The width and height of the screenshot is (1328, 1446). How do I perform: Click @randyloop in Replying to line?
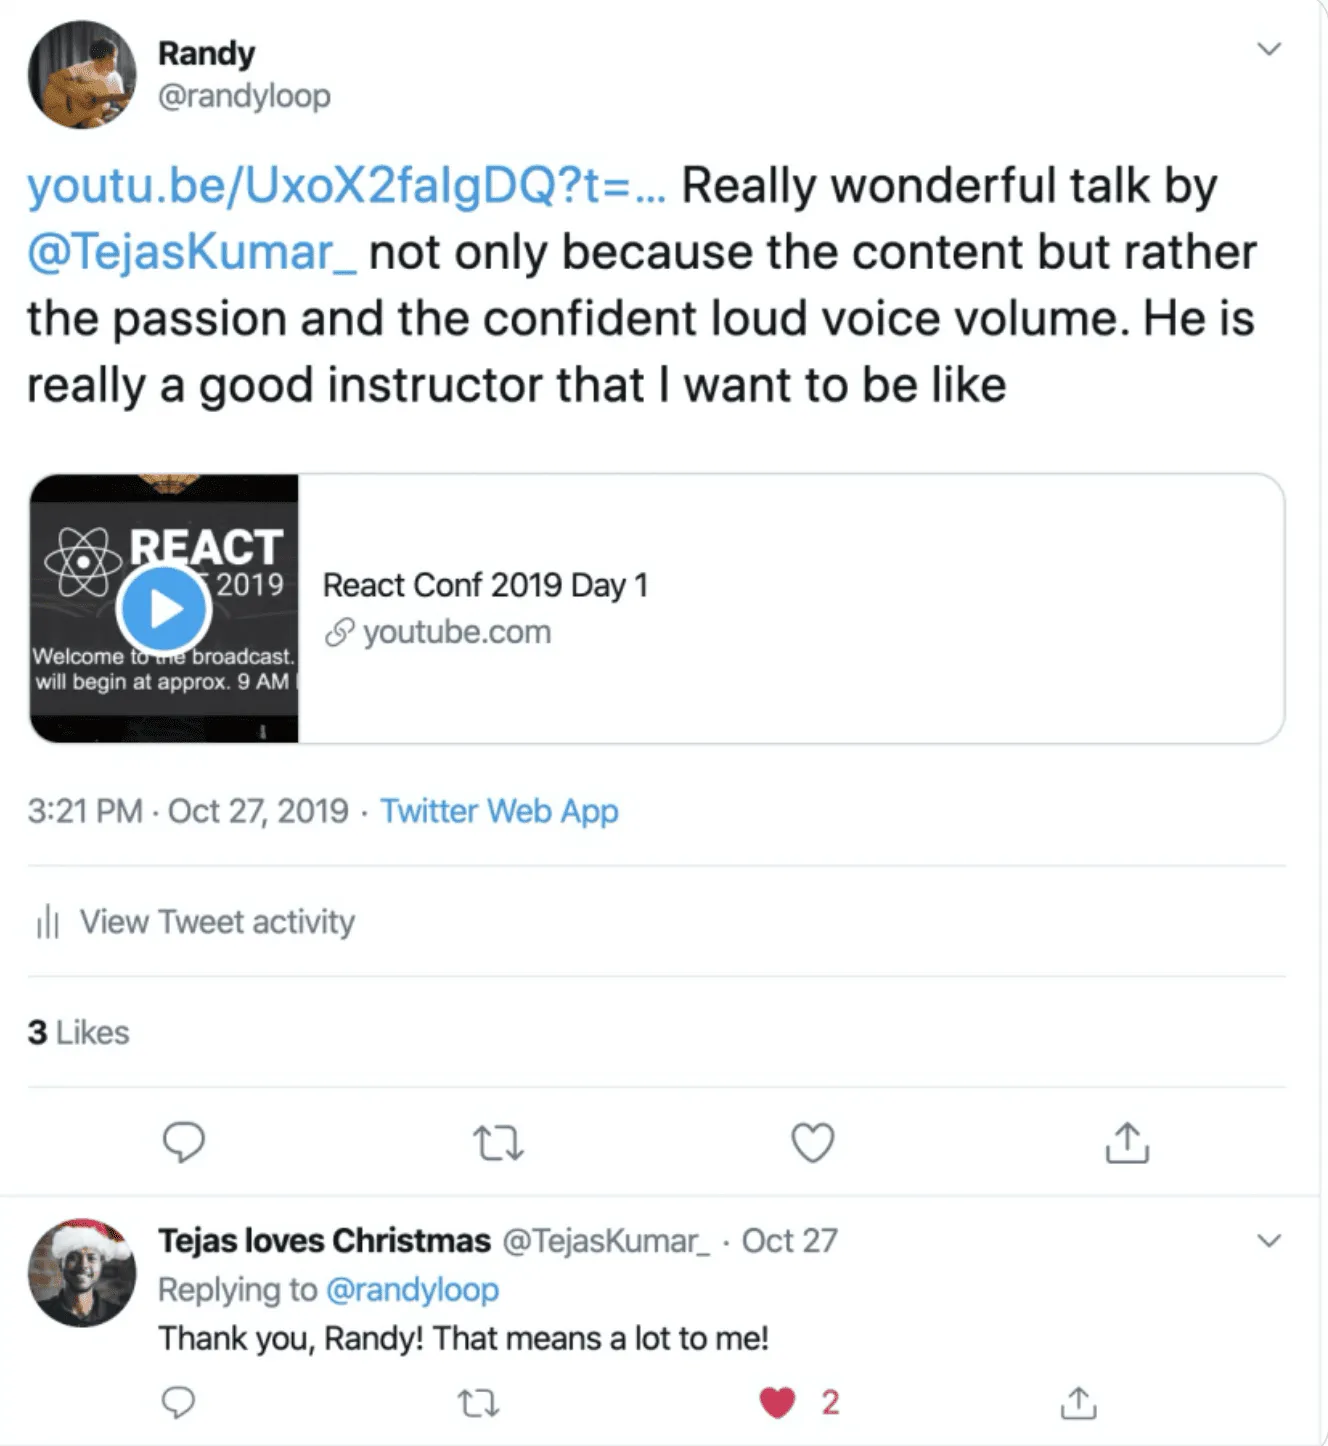412,1290
